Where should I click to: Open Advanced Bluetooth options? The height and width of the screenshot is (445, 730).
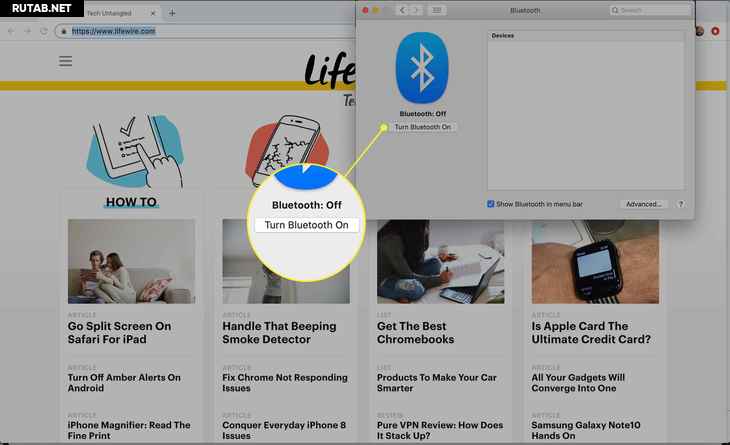[x=643, y=204]
